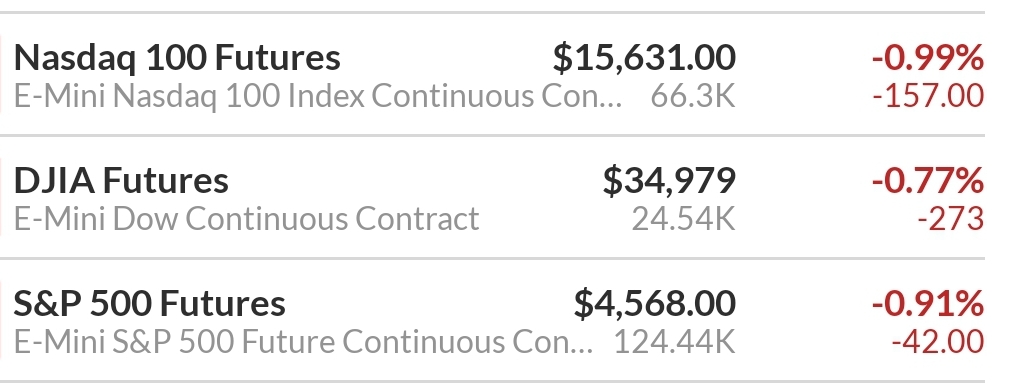The image size is (1025, 384).
Task: Open the Nasdaq 100 Futures title
Action: click(177, 58)
